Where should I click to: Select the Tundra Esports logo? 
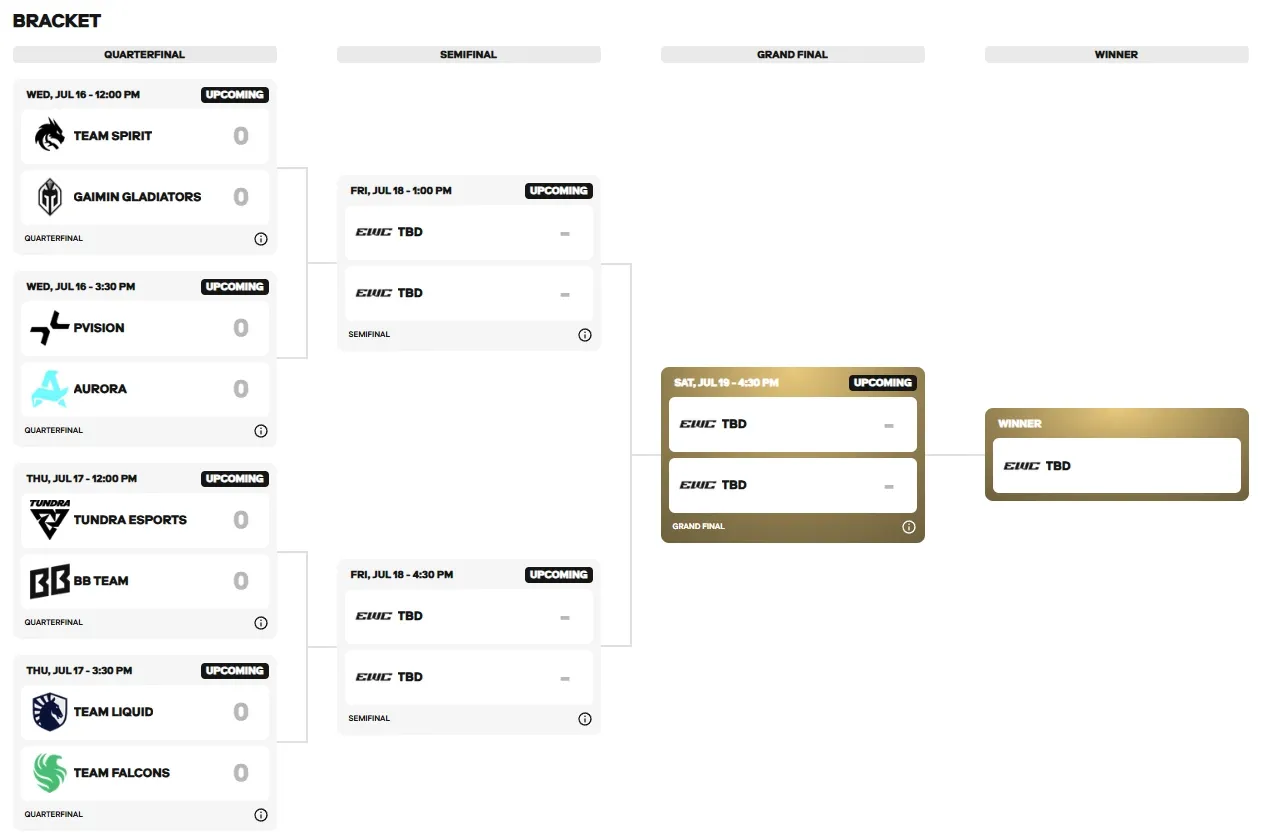(x=49, y=519)
